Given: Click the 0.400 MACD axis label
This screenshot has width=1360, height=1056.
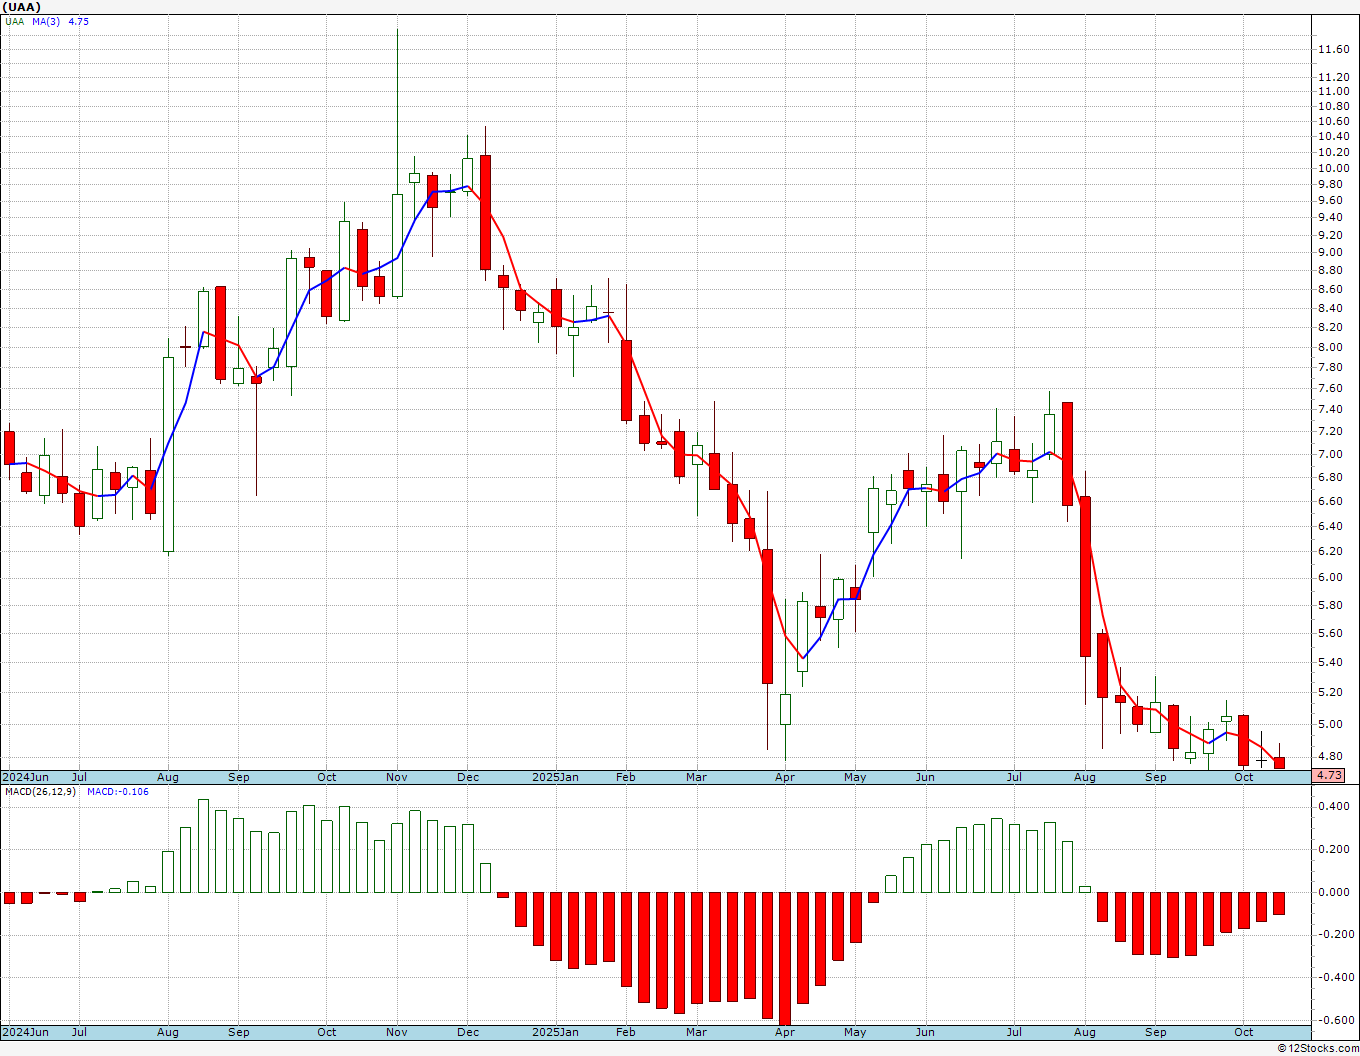Looking at the screenshot, I should pyautogui.click(x=1336, y=806).
